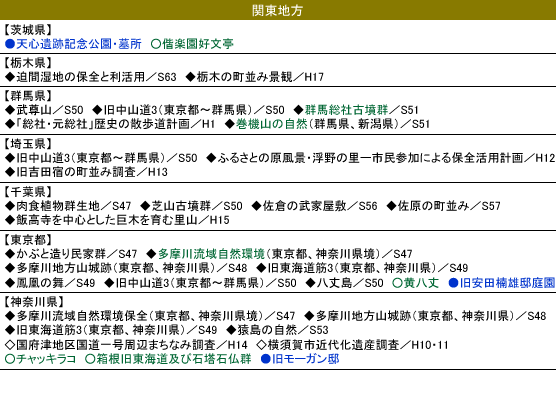Click the blue circle before 旧安田楠雄邸庭園

454,283
